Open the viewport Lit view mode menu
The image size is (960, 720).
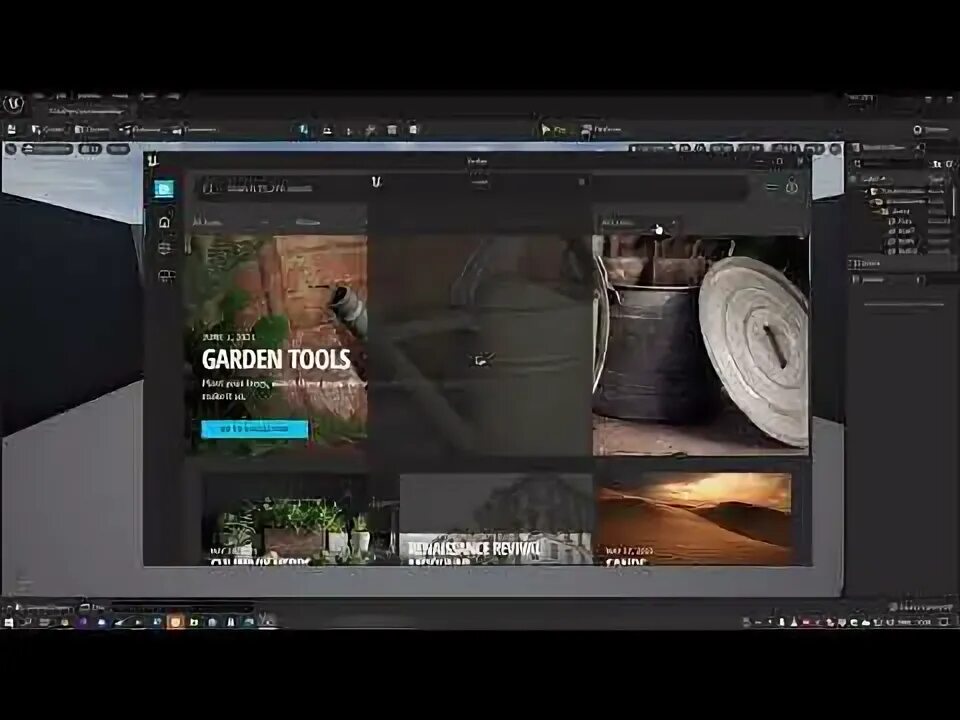pos(90,149)
